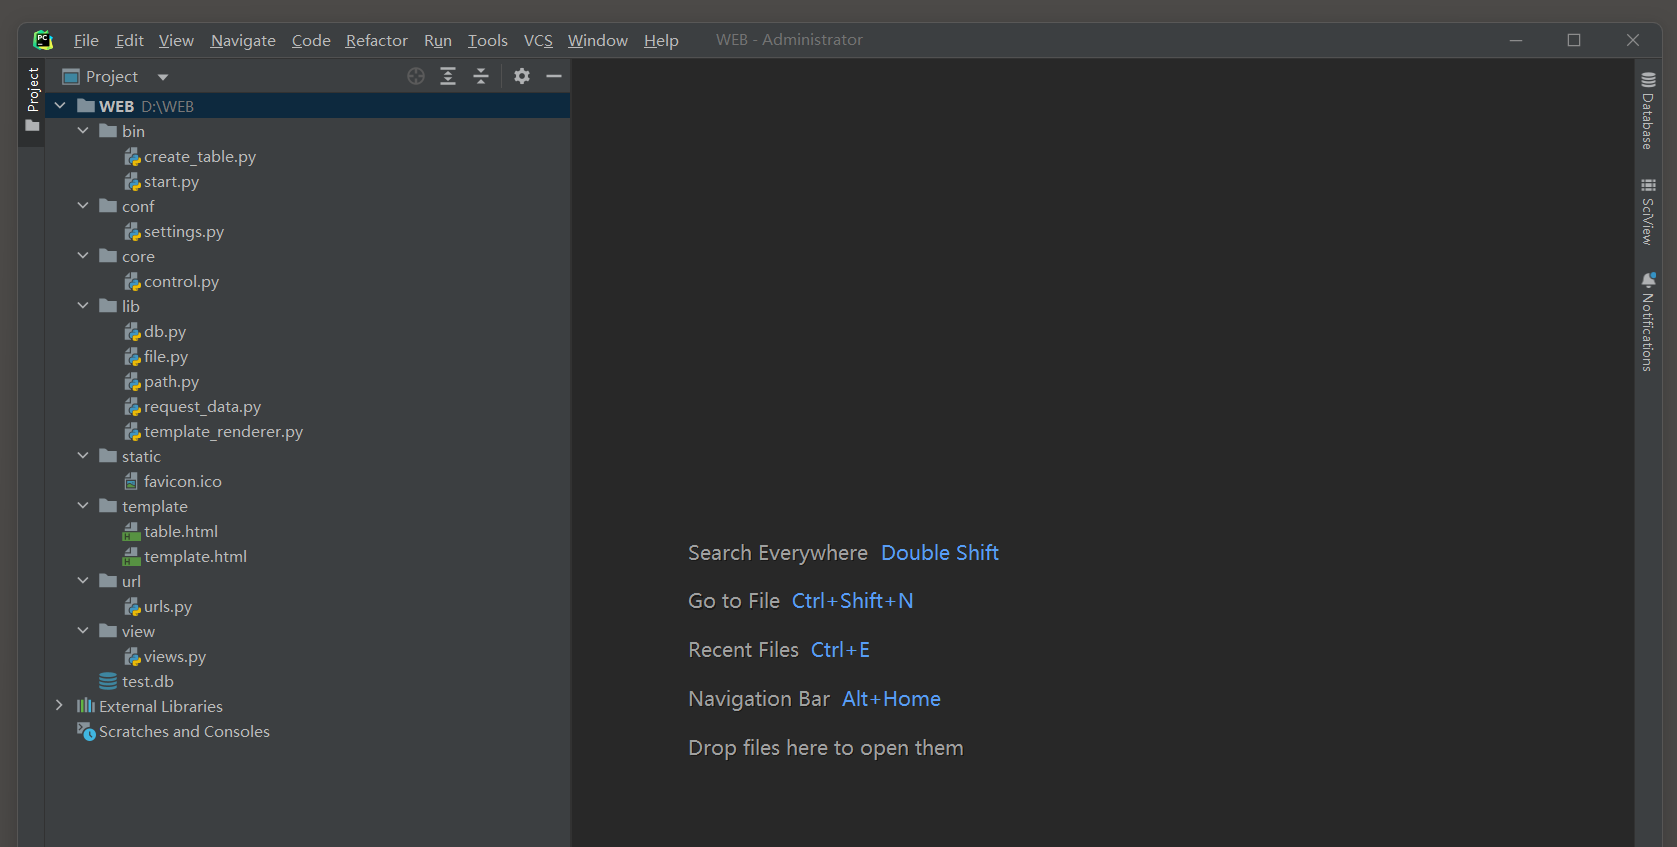
Task: Open the Help menu
Action: click(661, 40)
